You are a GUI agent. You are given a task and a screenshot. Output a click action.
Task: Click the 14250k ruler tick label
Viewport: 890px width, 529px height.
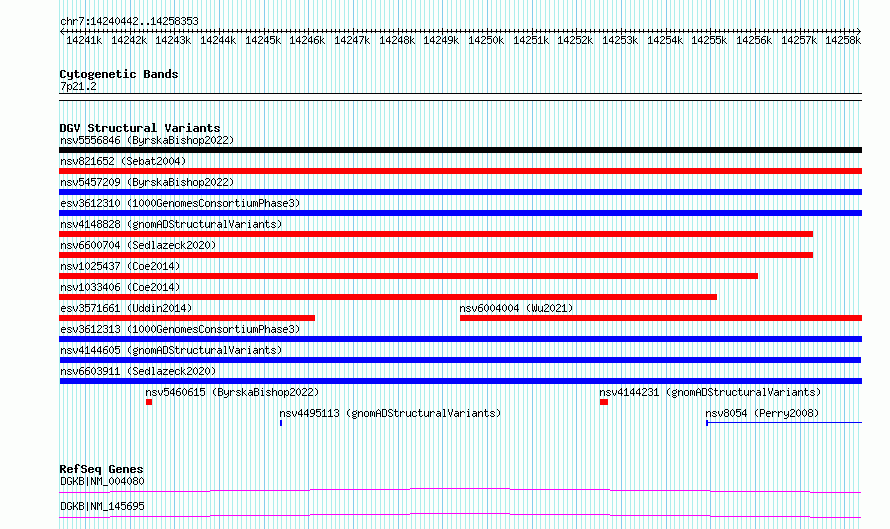486,40
